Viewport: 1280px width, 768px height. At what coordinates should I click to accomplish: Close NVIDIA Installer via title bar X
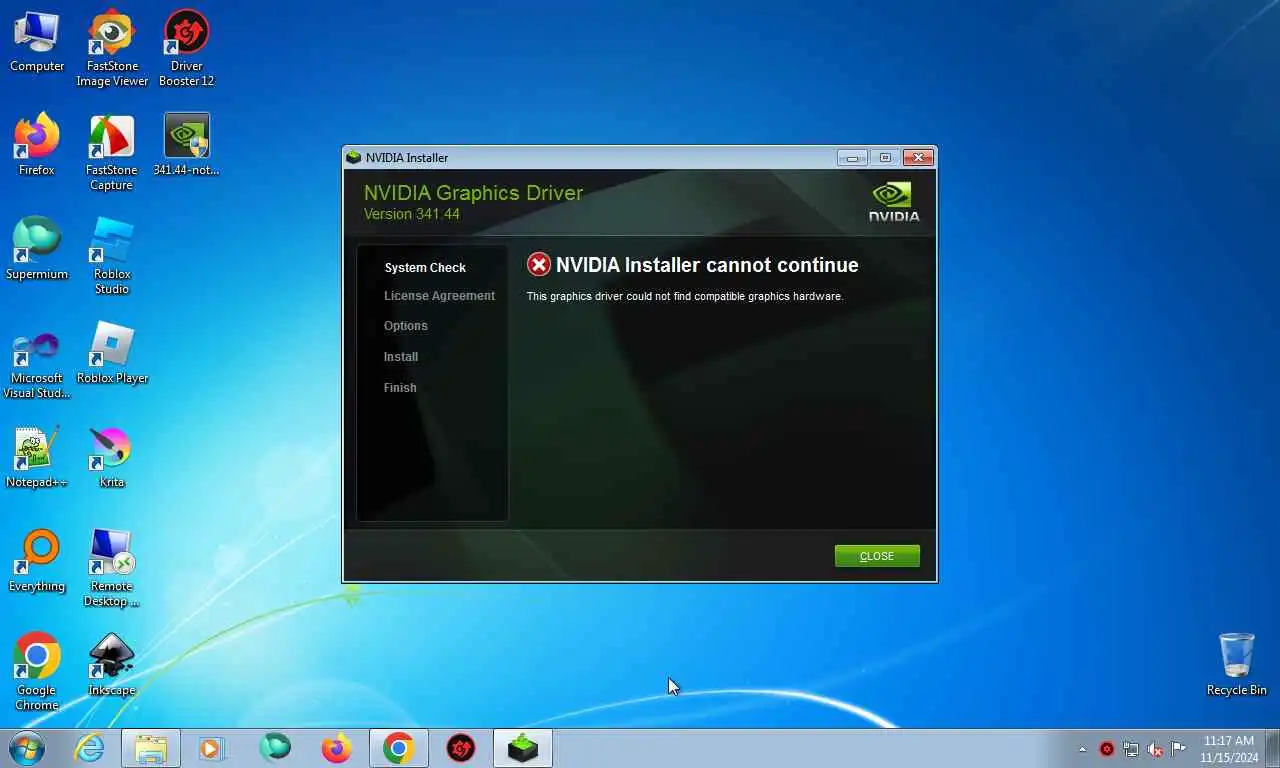point(918,158)
